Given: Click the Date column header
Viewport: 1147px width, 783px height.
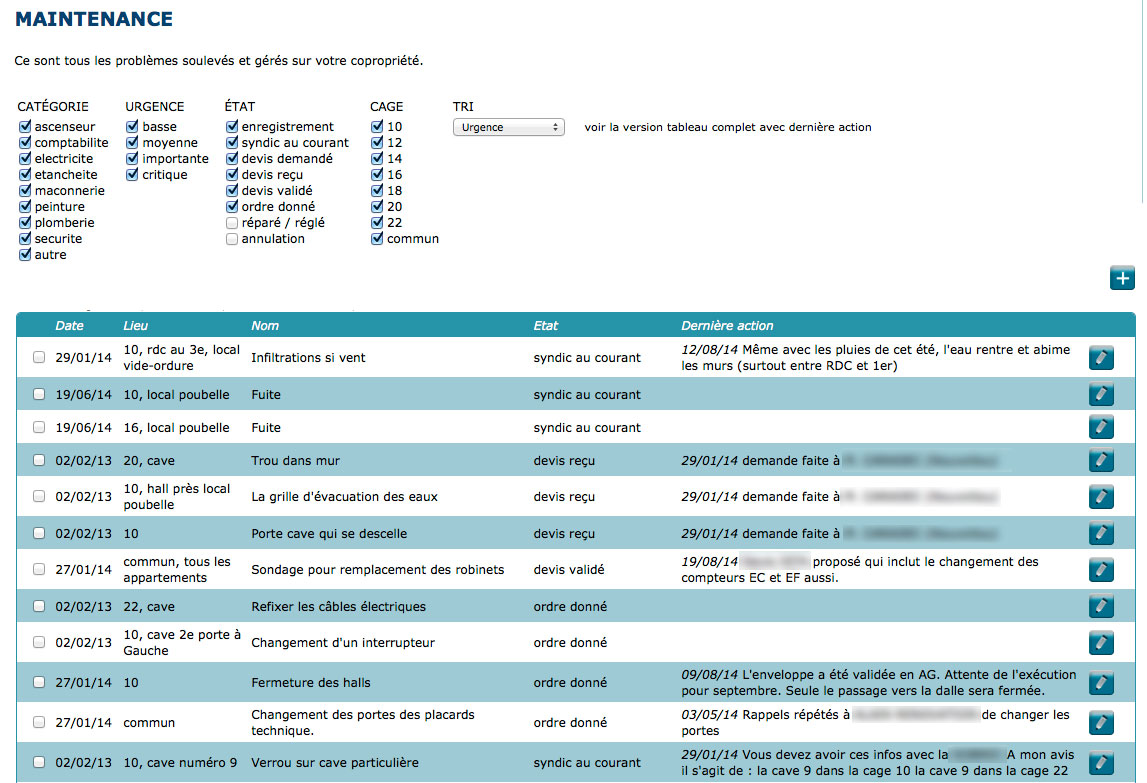Looking at the screenshot, I should tap(69, 326).
